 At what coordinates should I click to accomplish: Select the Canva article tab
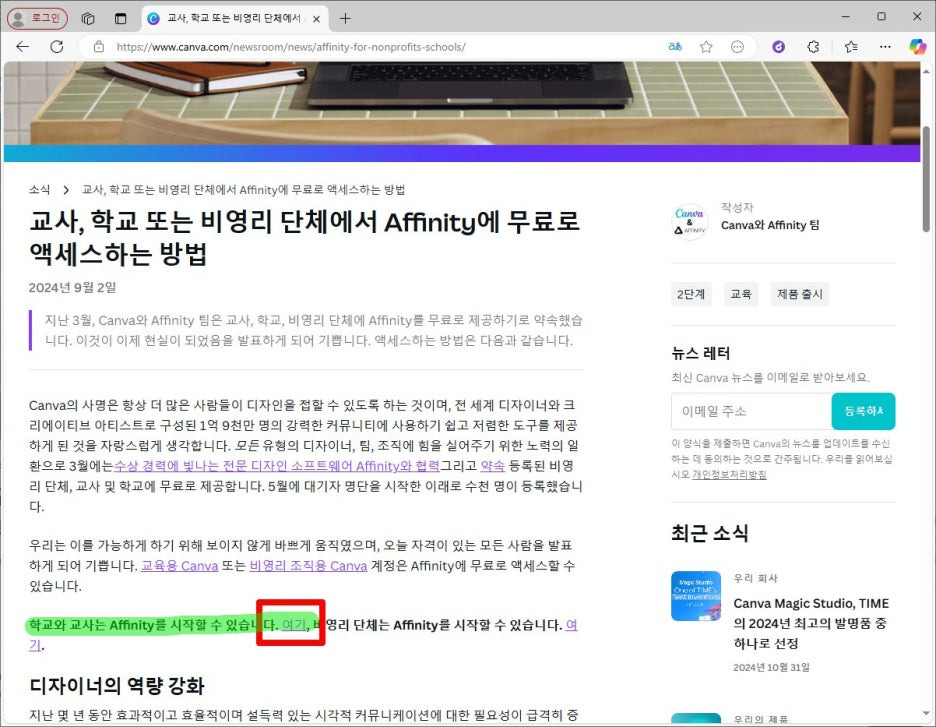pyautogui.click(x=235, y=19)
